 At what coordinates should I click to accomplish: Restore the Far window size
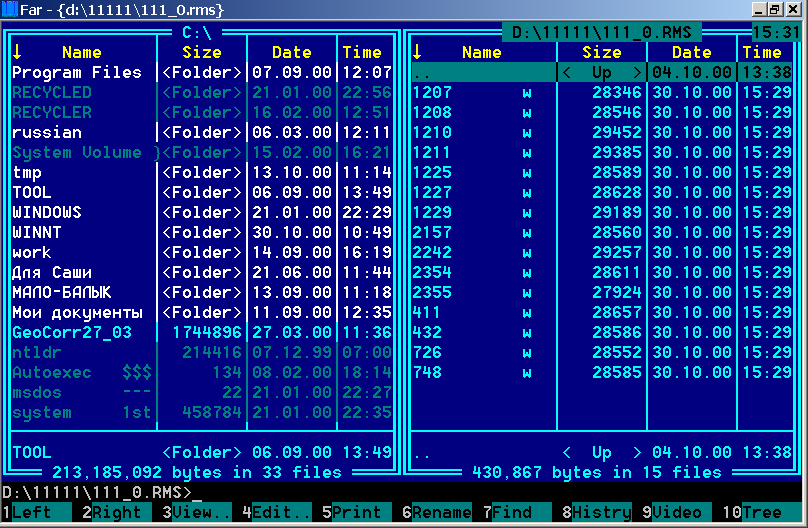(x=775, y=9)
